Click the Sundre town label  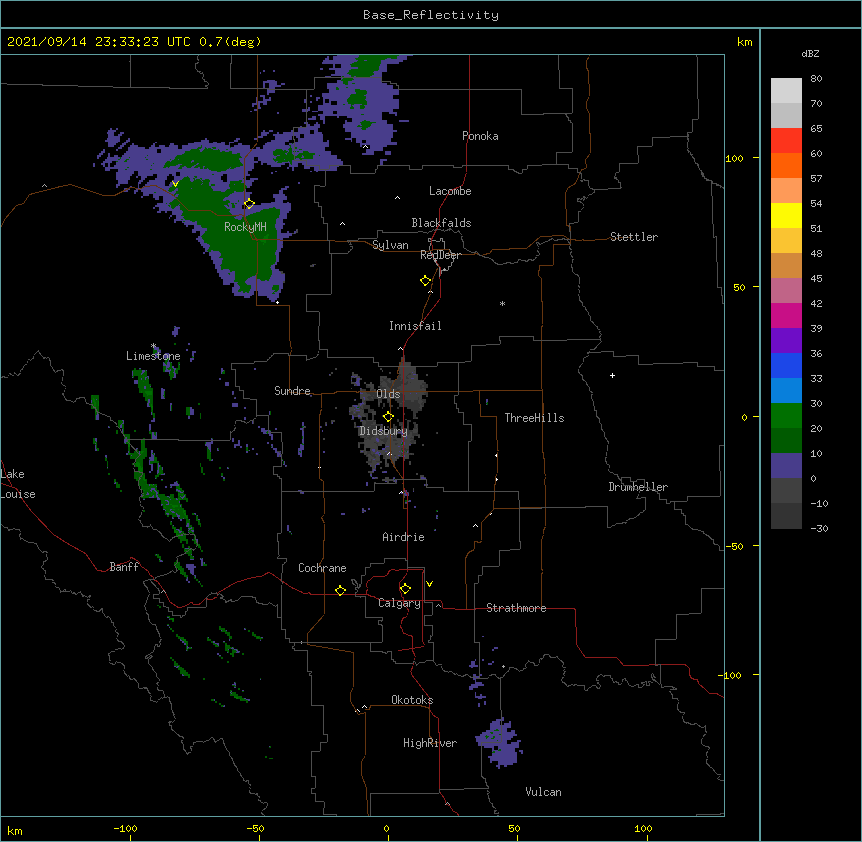(x=292, y=391)
